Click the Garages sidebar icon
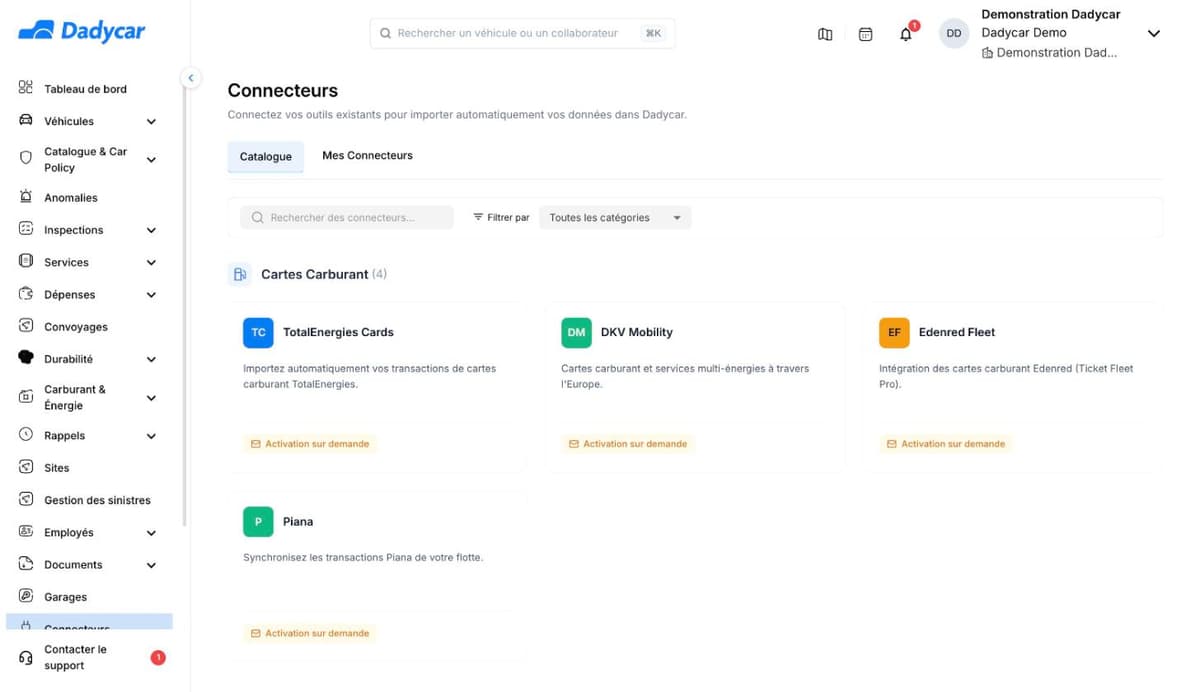This screenshot has width=1200, height=692. pos(26,596)
